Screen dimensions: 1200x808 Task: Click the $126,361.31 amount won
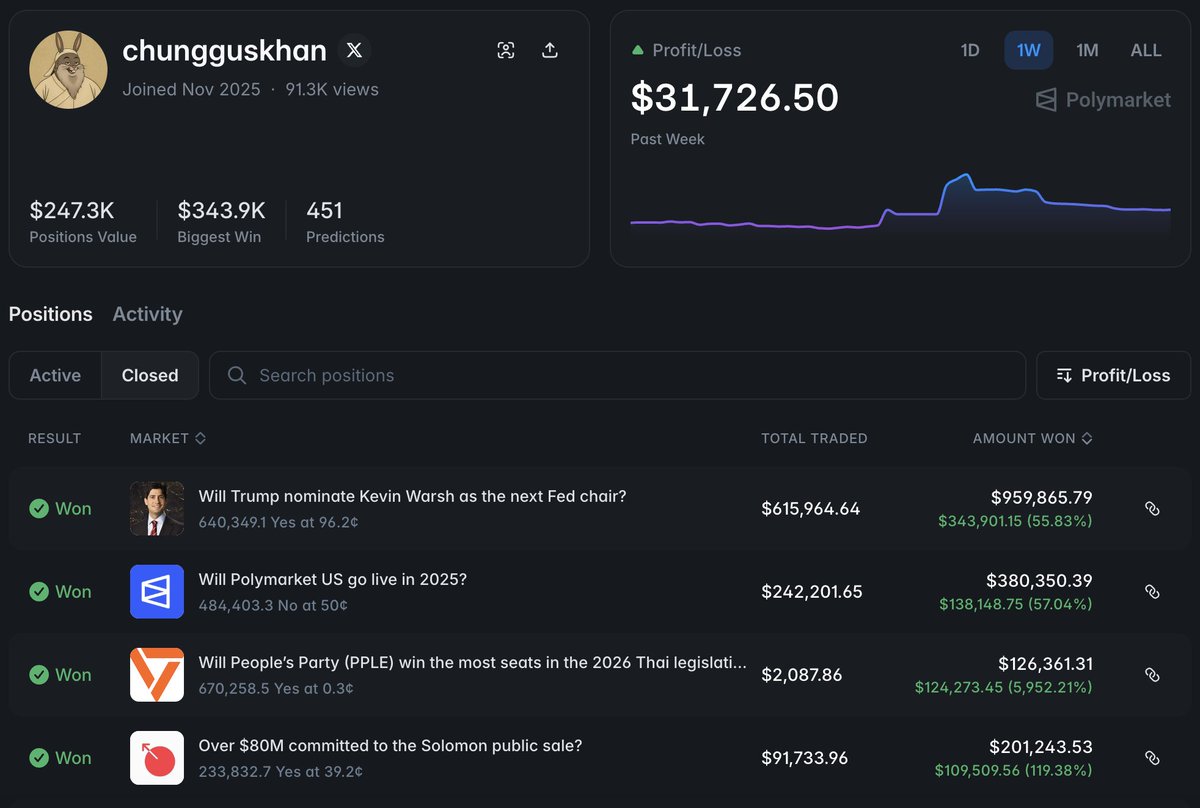1045,663
